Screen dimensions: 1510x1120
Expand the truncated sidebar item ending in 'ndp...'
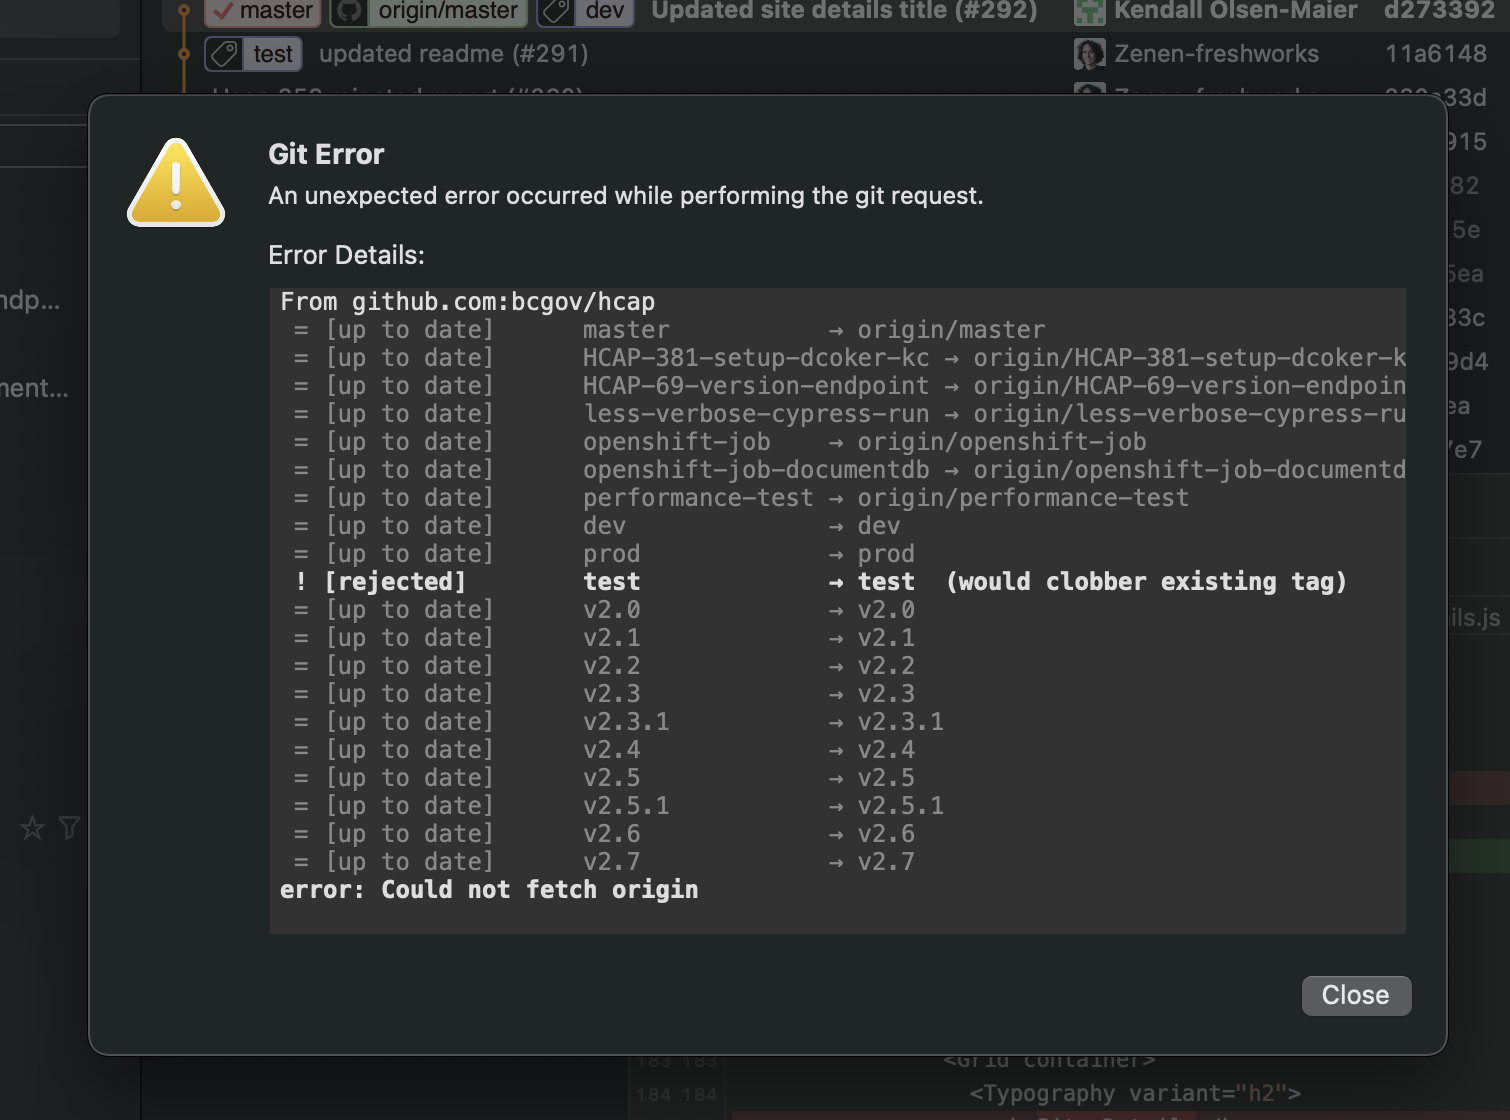(25, 299)
